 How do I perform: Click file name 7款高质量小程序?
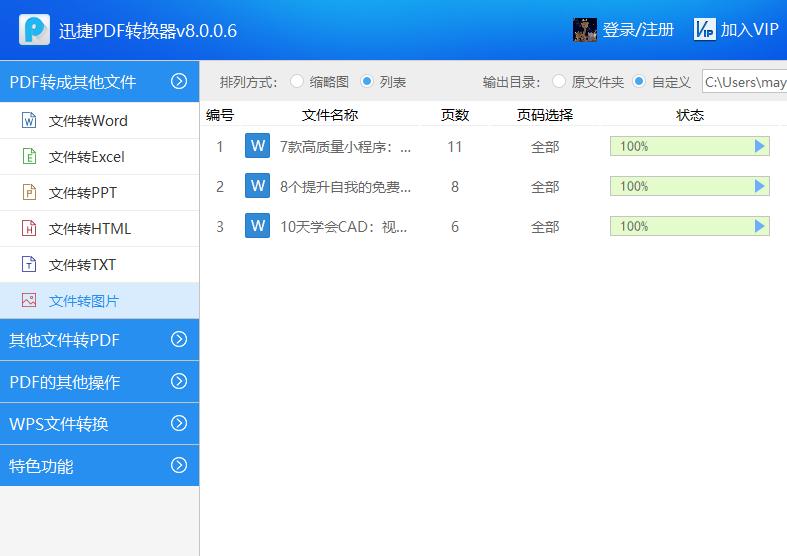point(345,147)
